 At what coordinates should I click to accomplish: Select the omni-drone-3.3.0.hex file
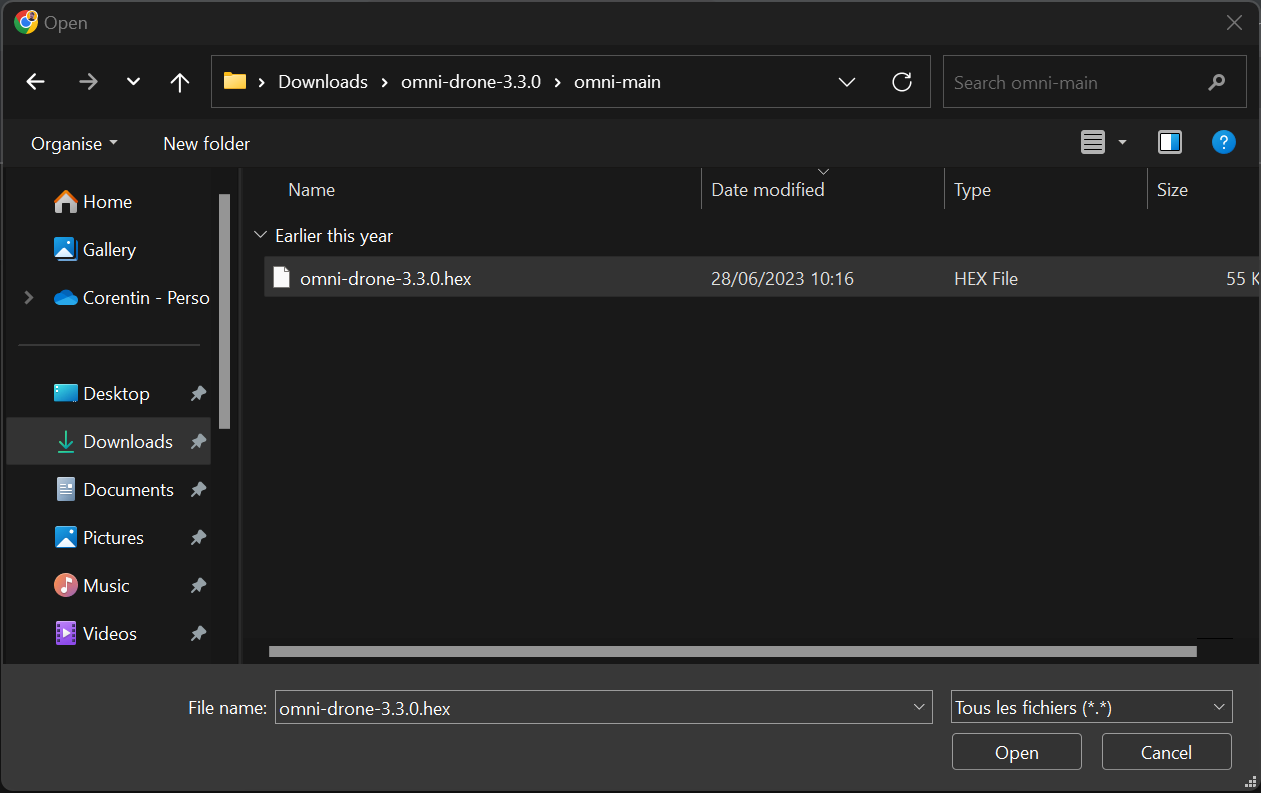pos(386,279)
